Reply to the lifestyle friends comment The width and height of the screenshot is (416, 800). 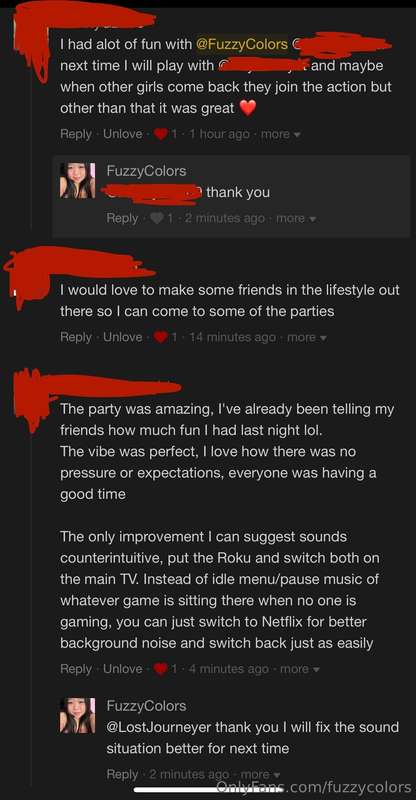click(76, 337)
